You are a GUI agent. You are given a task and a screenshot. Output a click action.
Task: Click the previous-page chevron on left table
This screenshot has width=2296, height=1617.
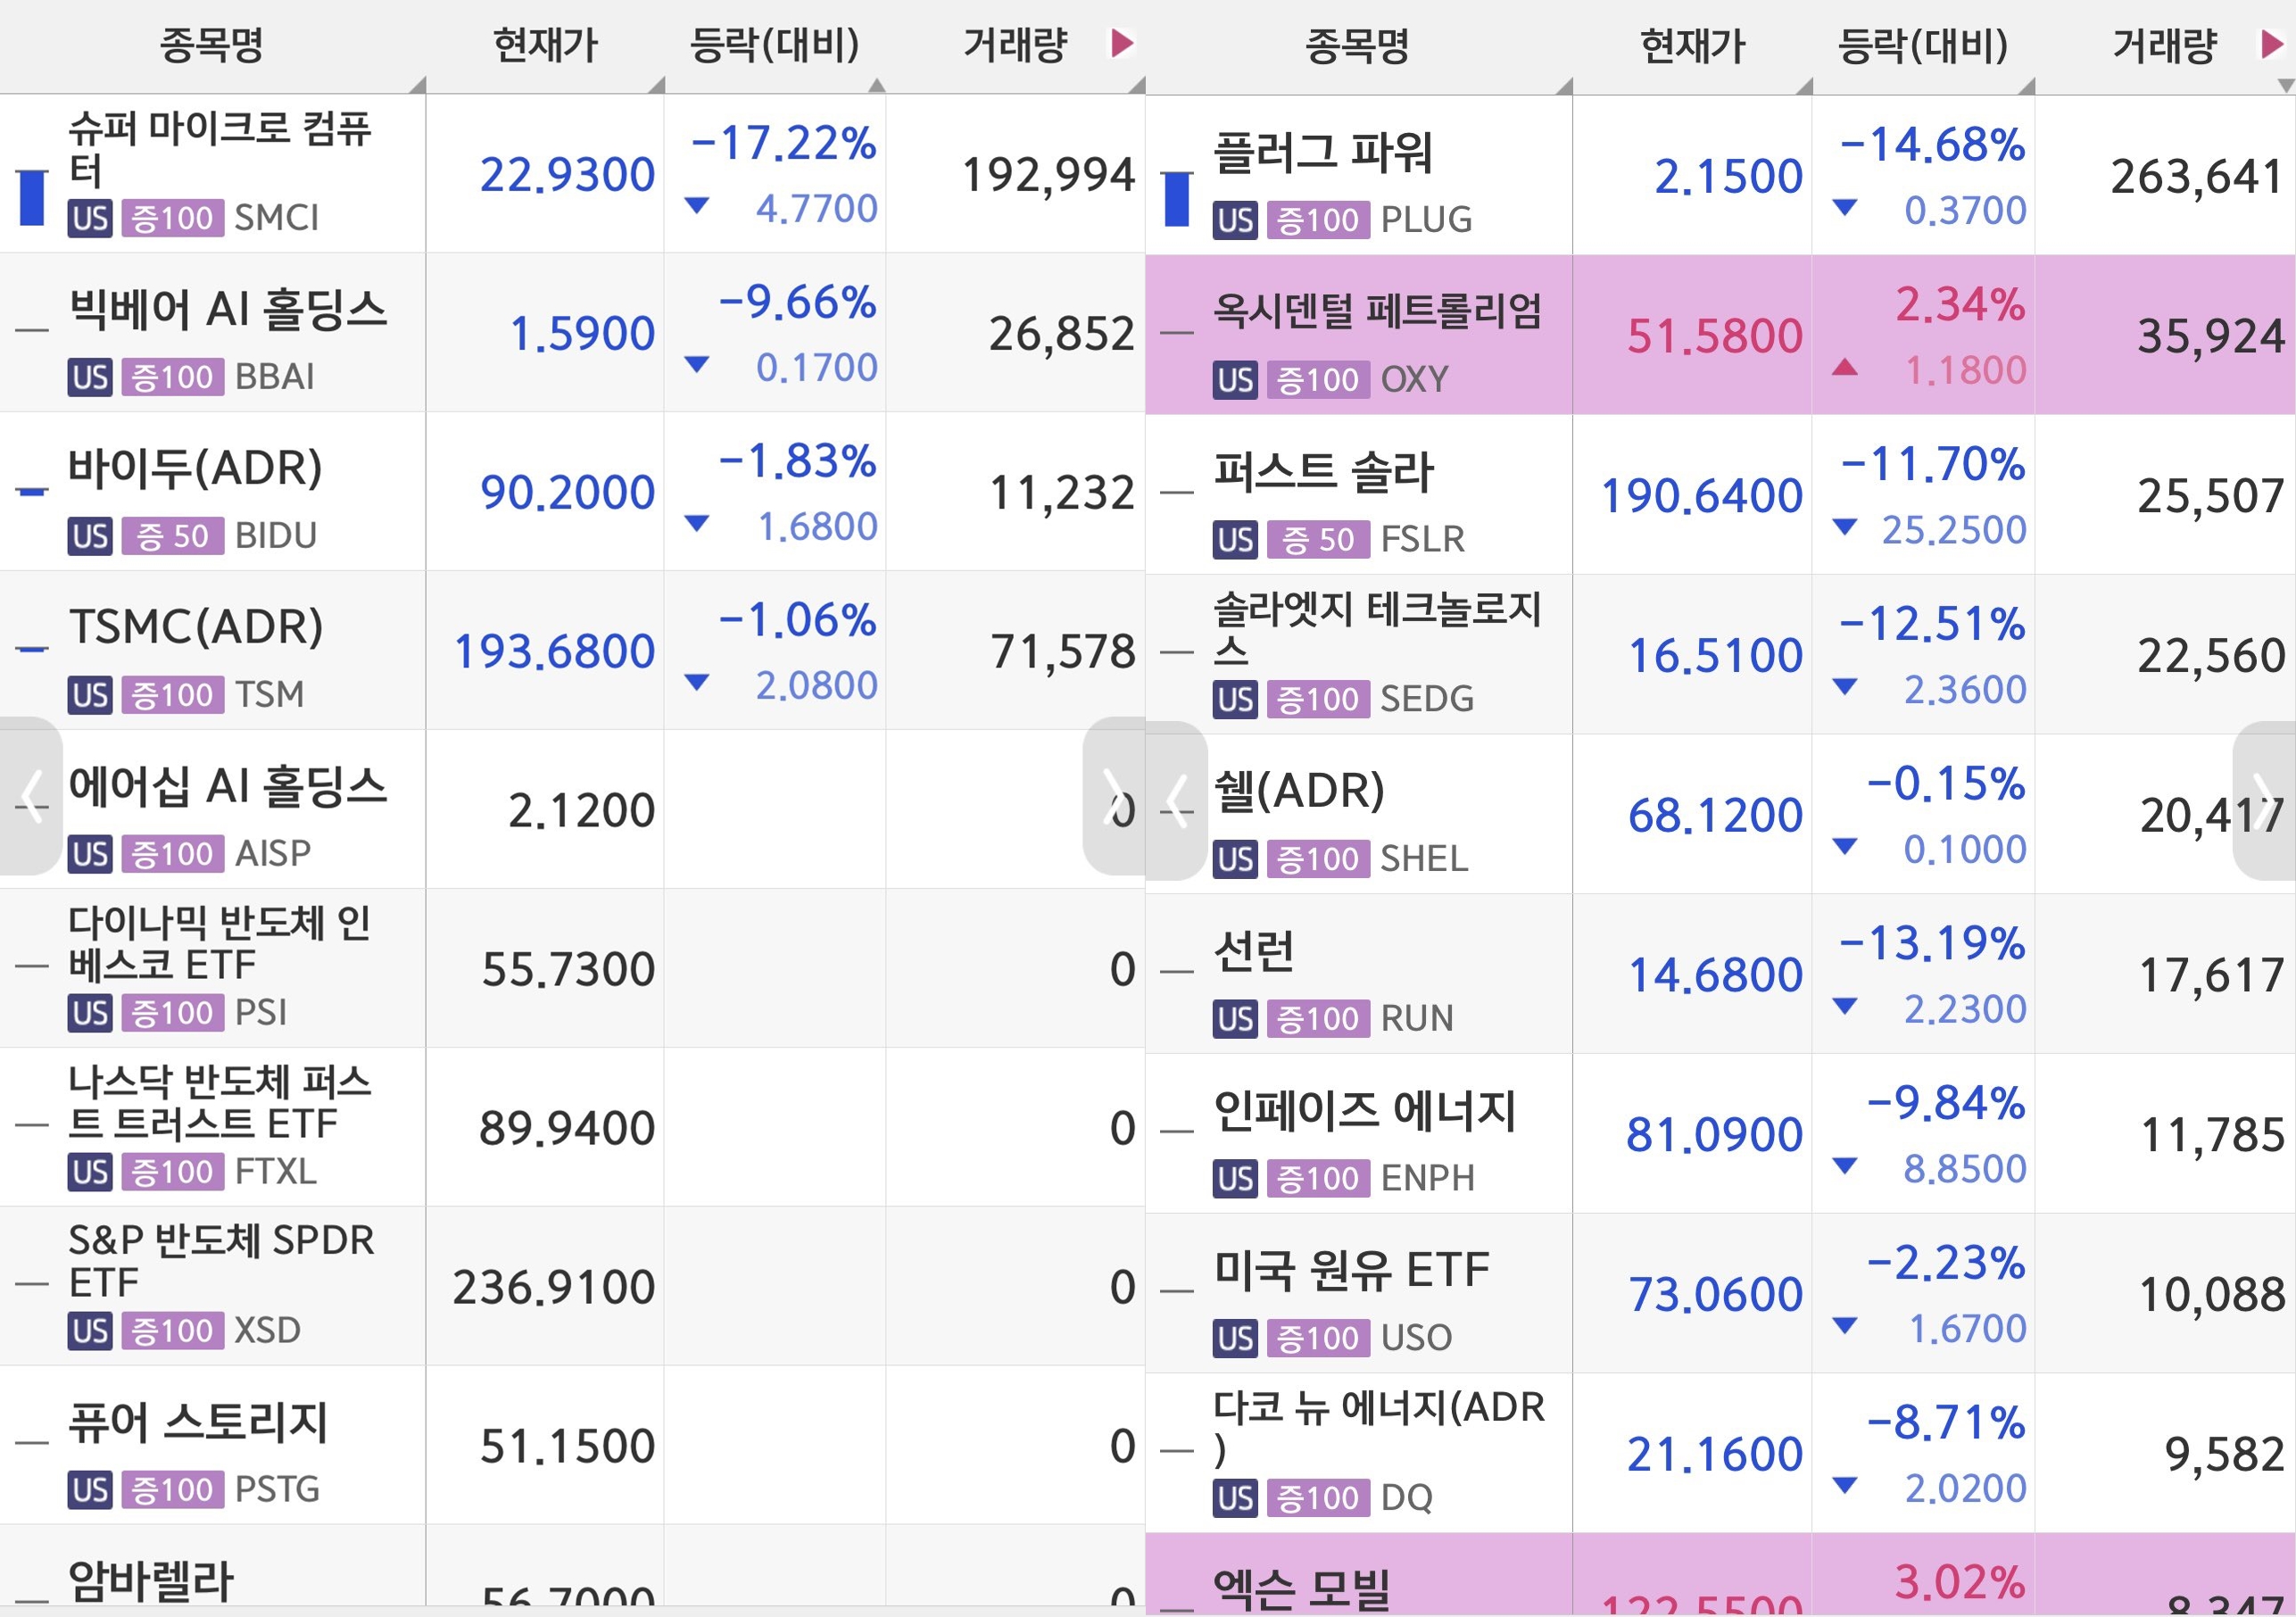[x=31, y=796]
